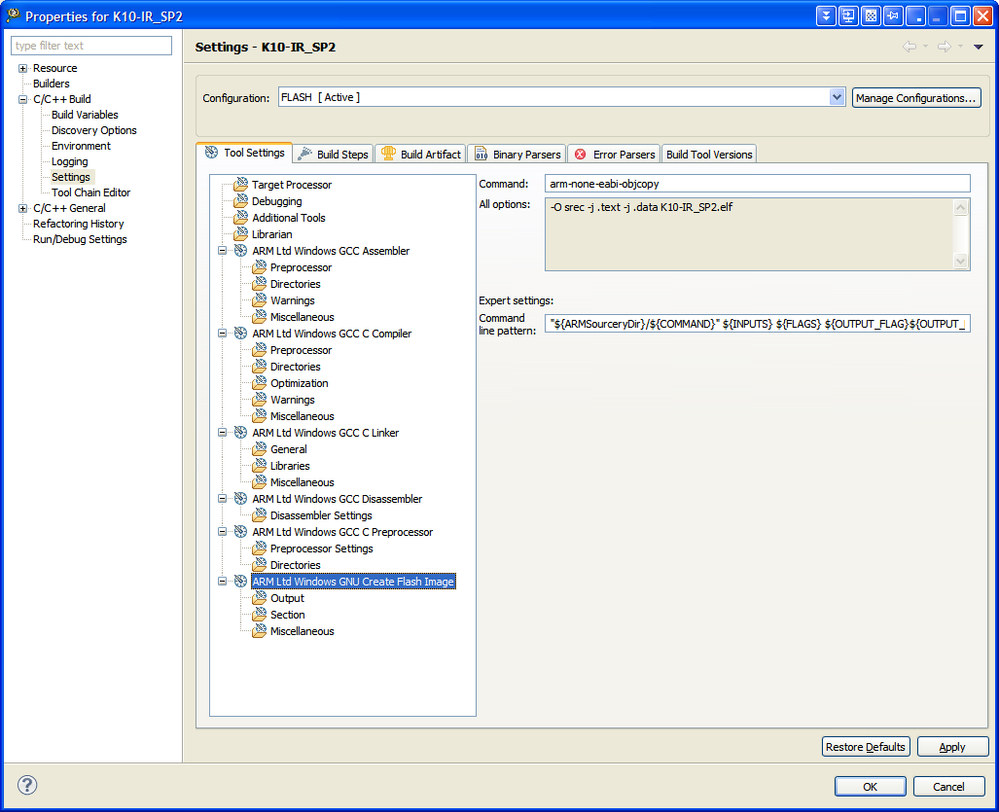Image resolution: width=999 pixels, height=812 pixels.
Task: Click the GCC C Linker tool icon
Action: [240, 433]
